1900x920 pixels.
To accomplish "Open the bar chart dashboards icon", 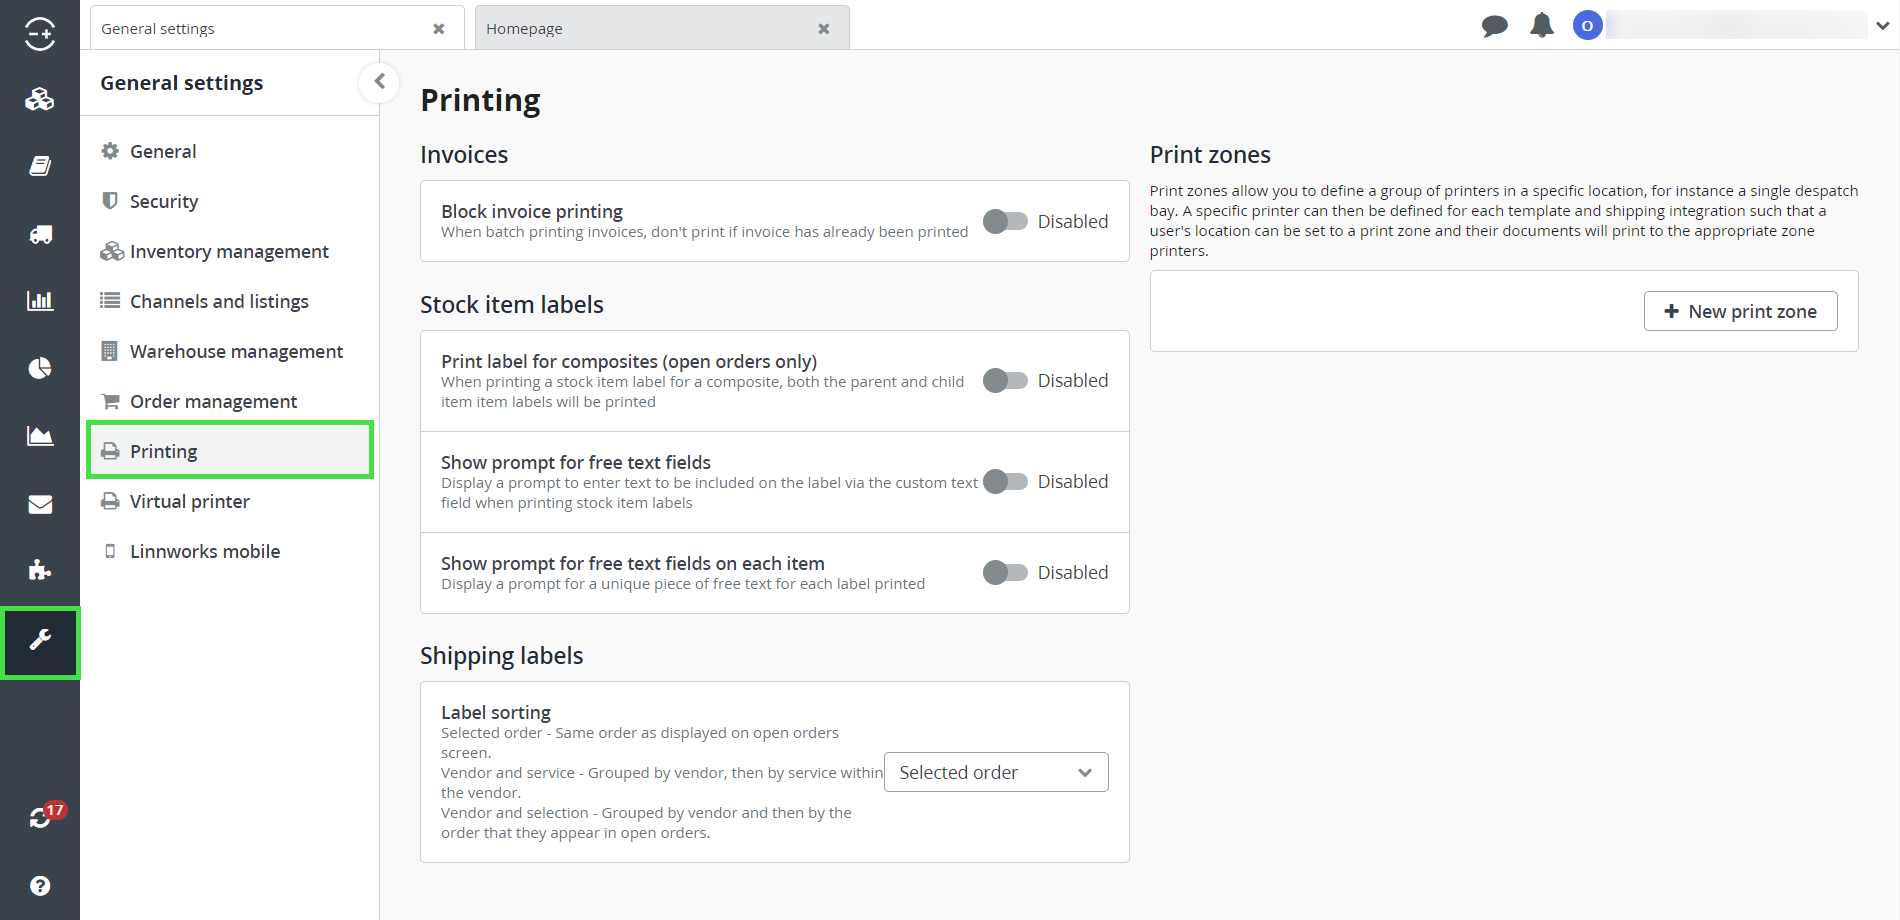I will tap(40, 300).
